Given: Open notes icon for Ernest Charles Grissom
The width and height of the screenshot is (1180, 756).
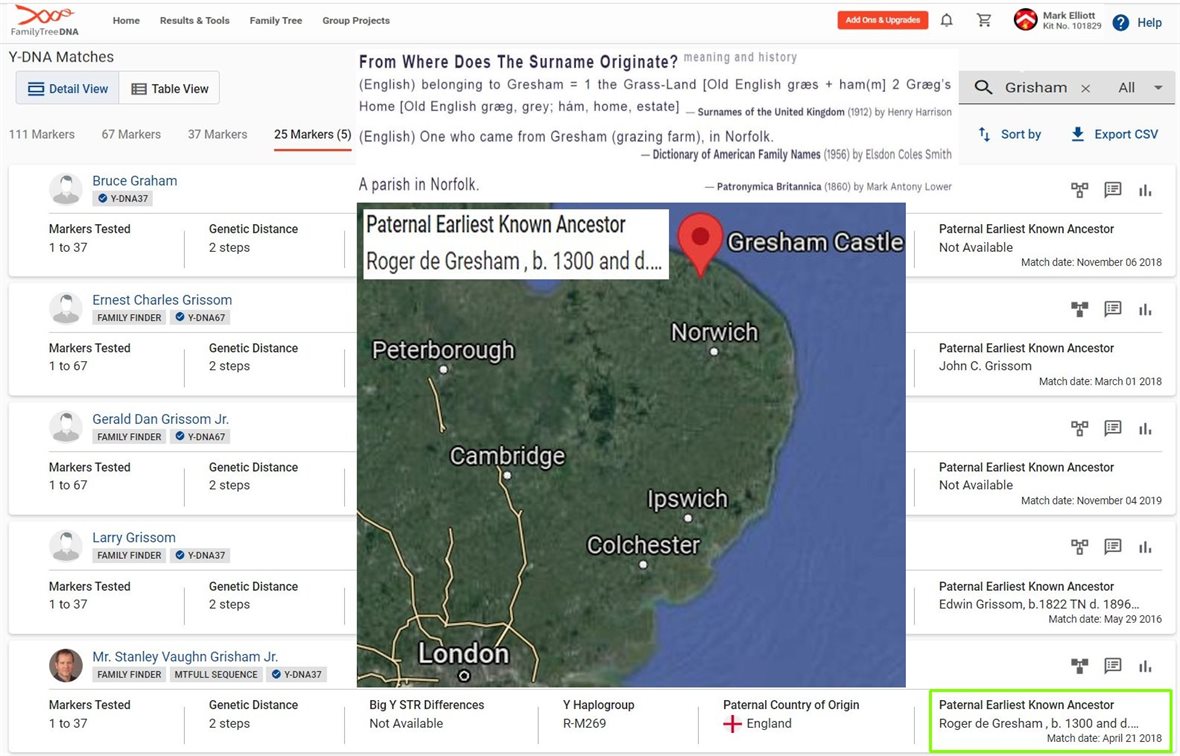Looking at the screenshot, I should [1112, 309].
